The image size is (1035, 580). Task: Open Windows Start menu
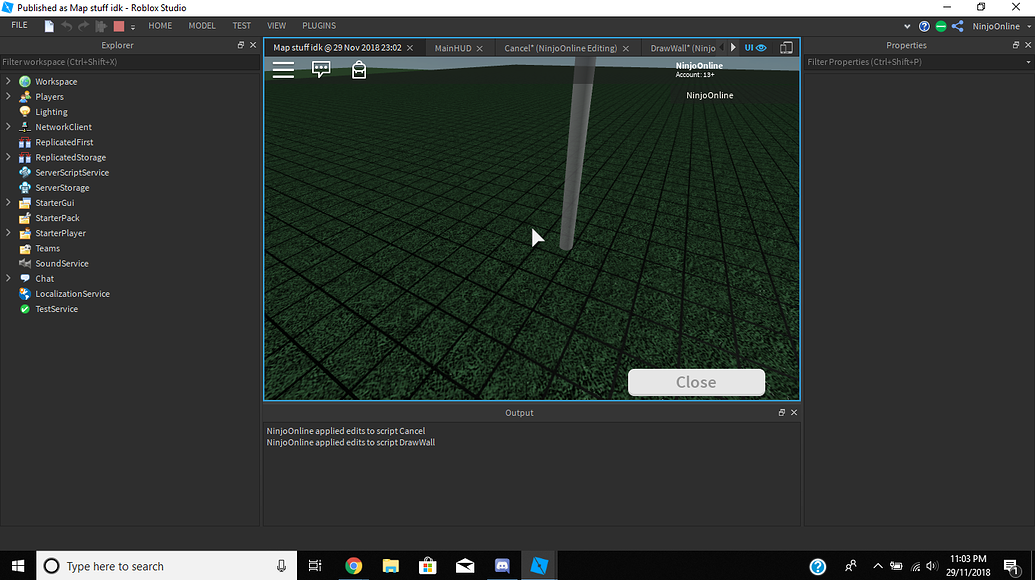click(x=18, y=565)
